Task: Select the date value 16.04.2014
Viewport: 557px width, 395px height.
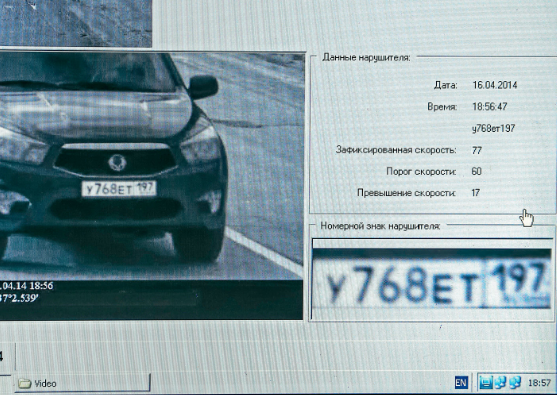Action: click(x=494, y=85)
